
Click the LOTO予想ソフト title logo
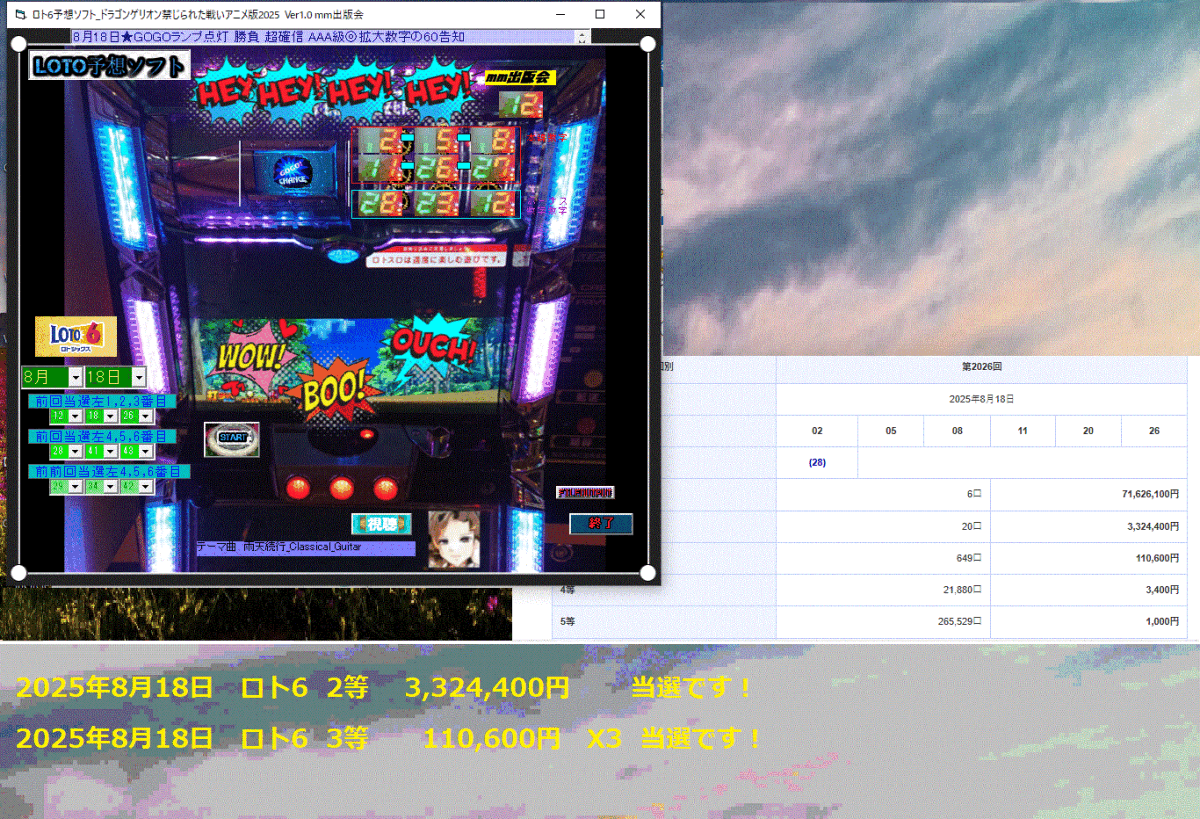click(109, 67)
